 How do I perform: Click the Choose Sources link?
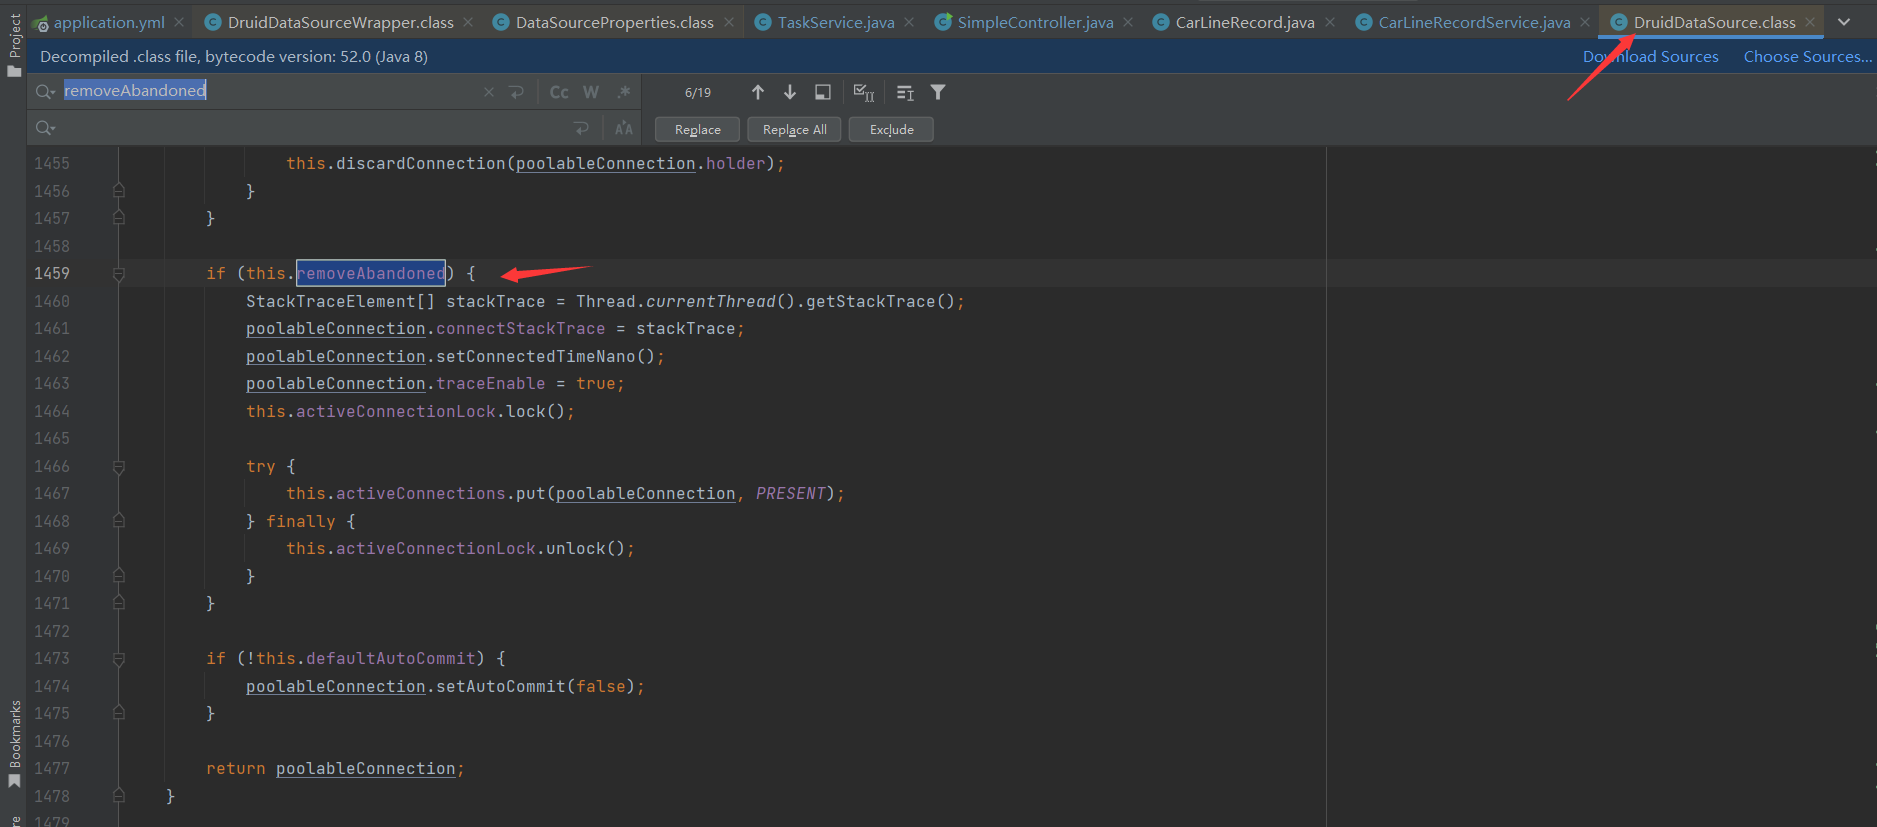click(x=1807, y=57)
